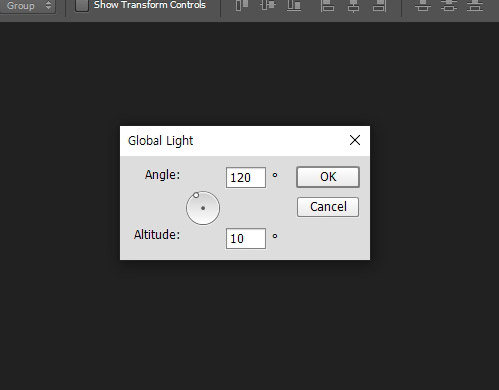Confirm Global Light with OK
The width and height of the screenshot is (499, 390).
click(328, 177)
